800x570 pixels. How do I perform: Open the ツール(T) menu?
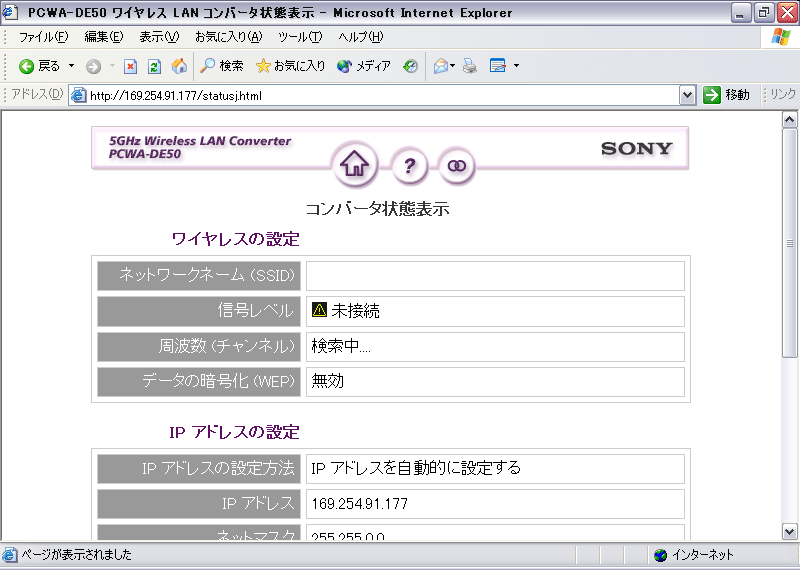pos(300,37)
